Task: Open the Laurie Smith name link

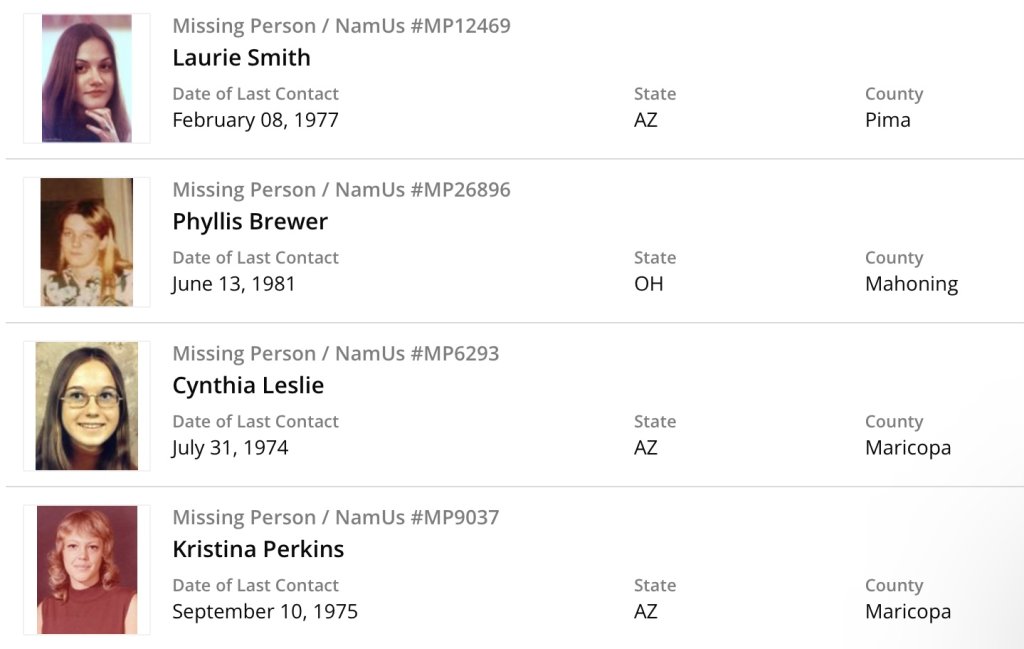Action: [x=241, y=58]
